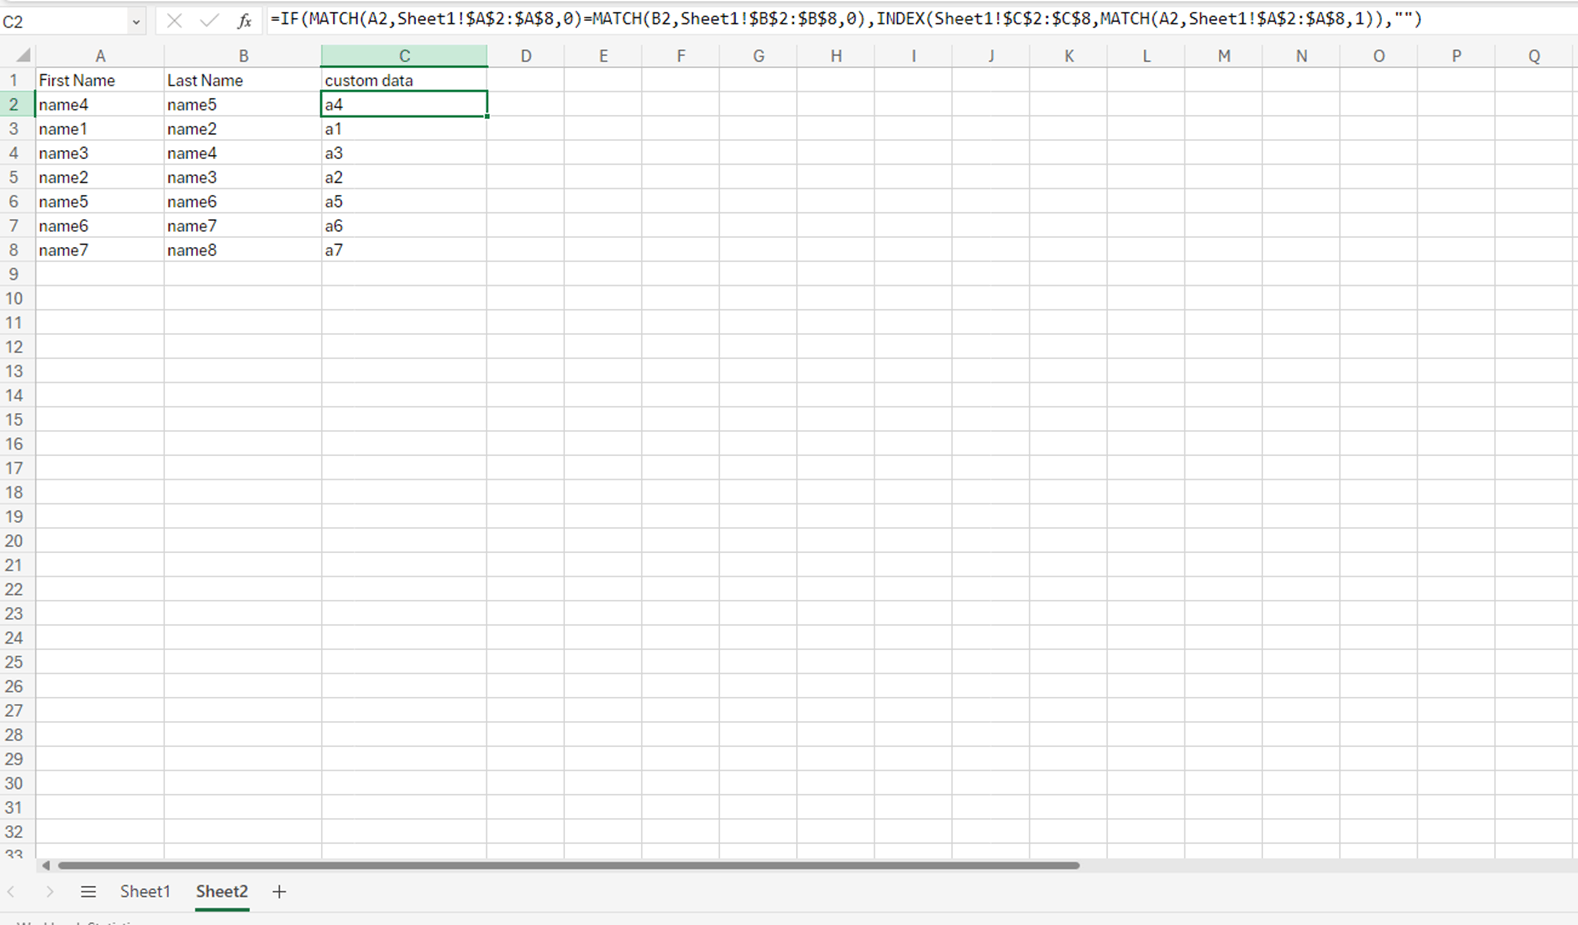Click the custom data header cell
Image resolution: width=1578 pixels, height=925 pixels.
click(404, 80)
